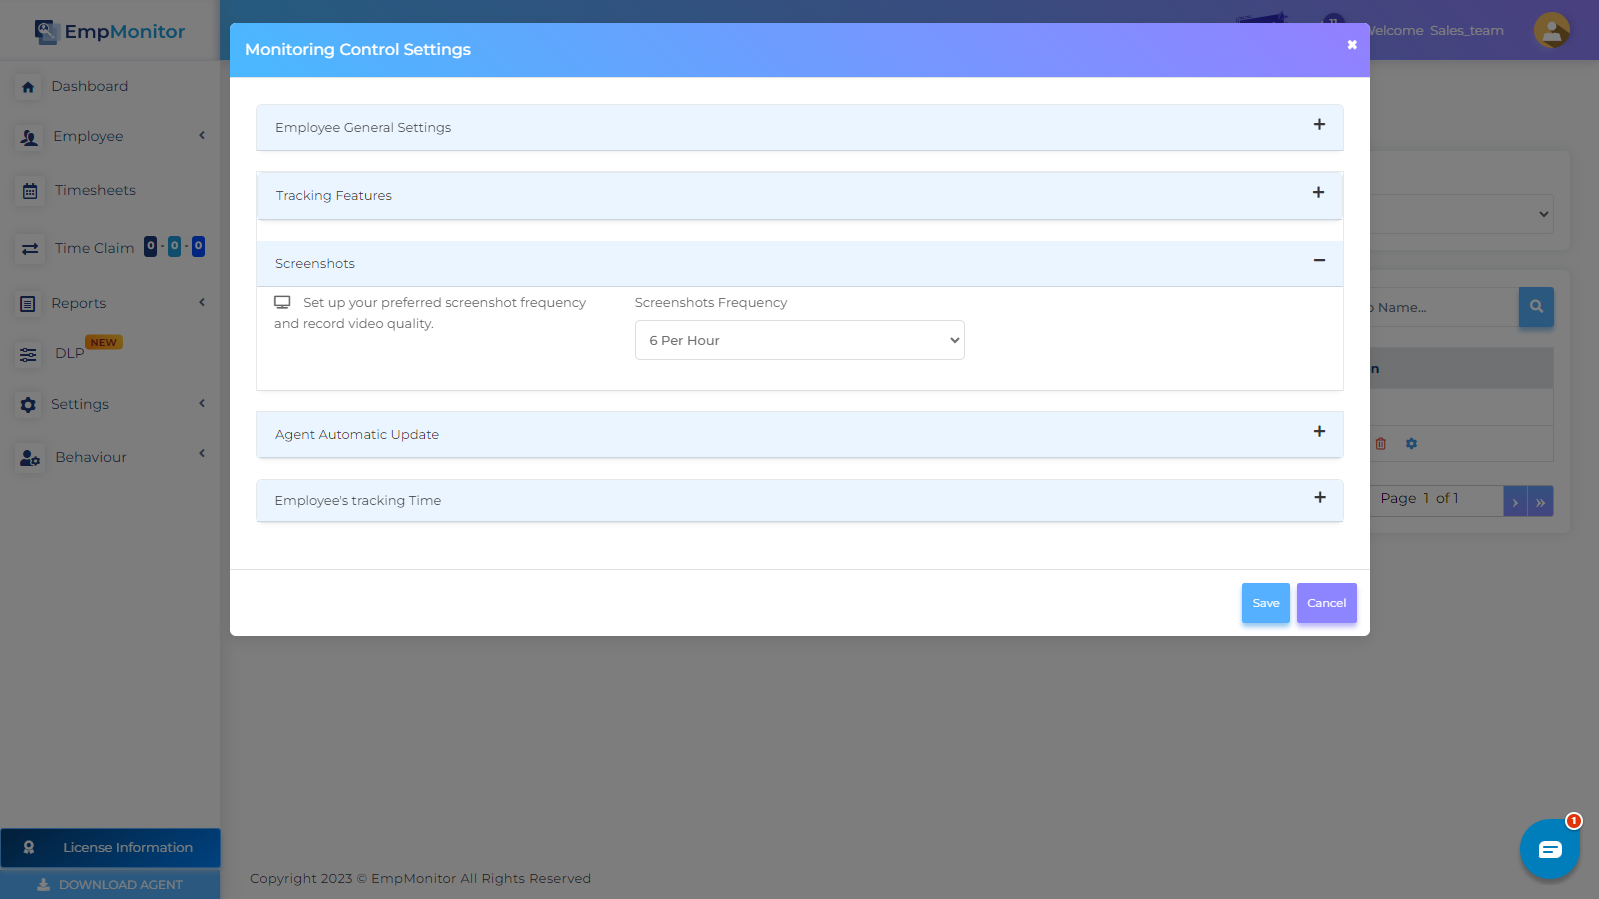Click the Monitoring Control Settings title
The height and width of the screenshot is (899, 1599).
pyautogui.click(x=358, y=49)
